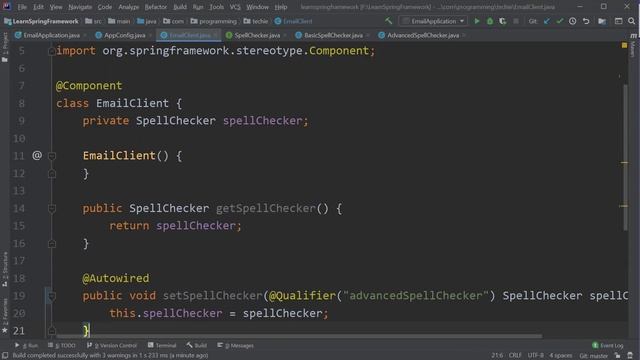The height and width of the screenshot is (360, 640).
Task: Open the VCS menu
Action: [235, 7]
